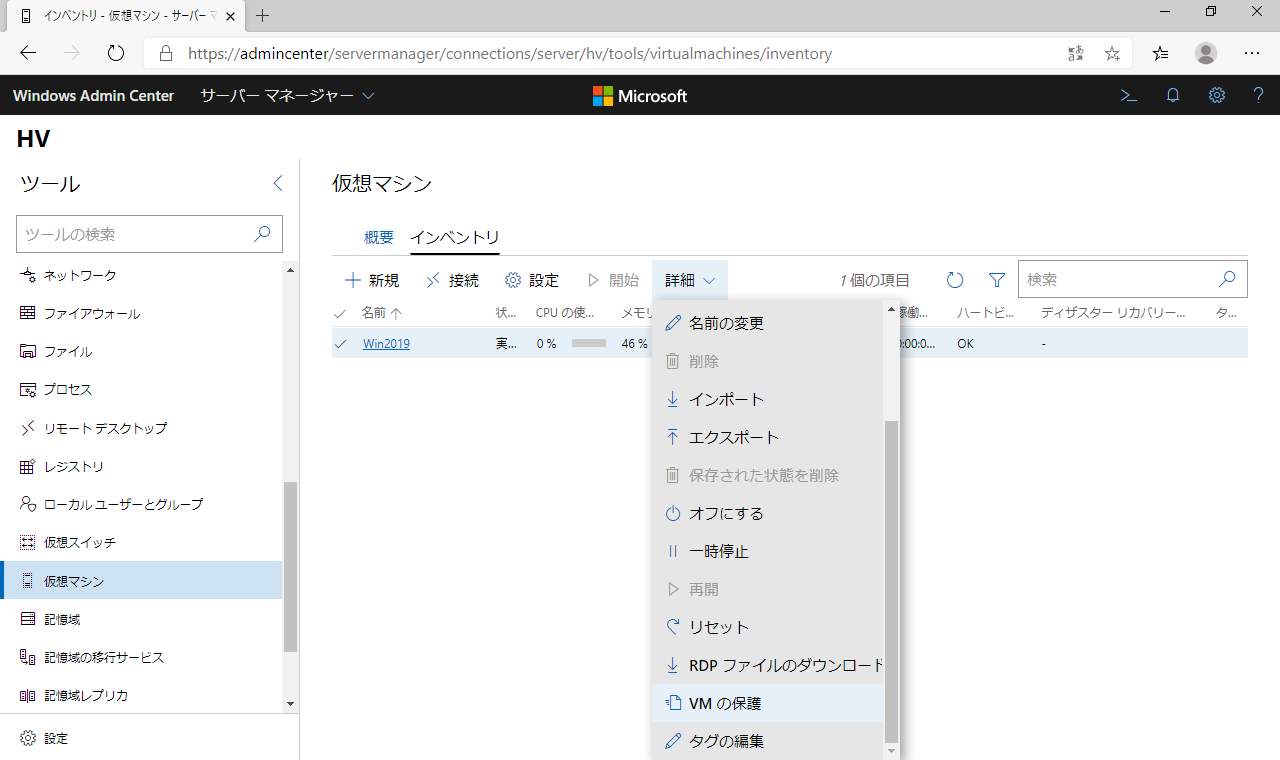Viewport: 1280px width, 760px height.
Task: Open the 記憶域 tool
Action: [x=141, y=619]
